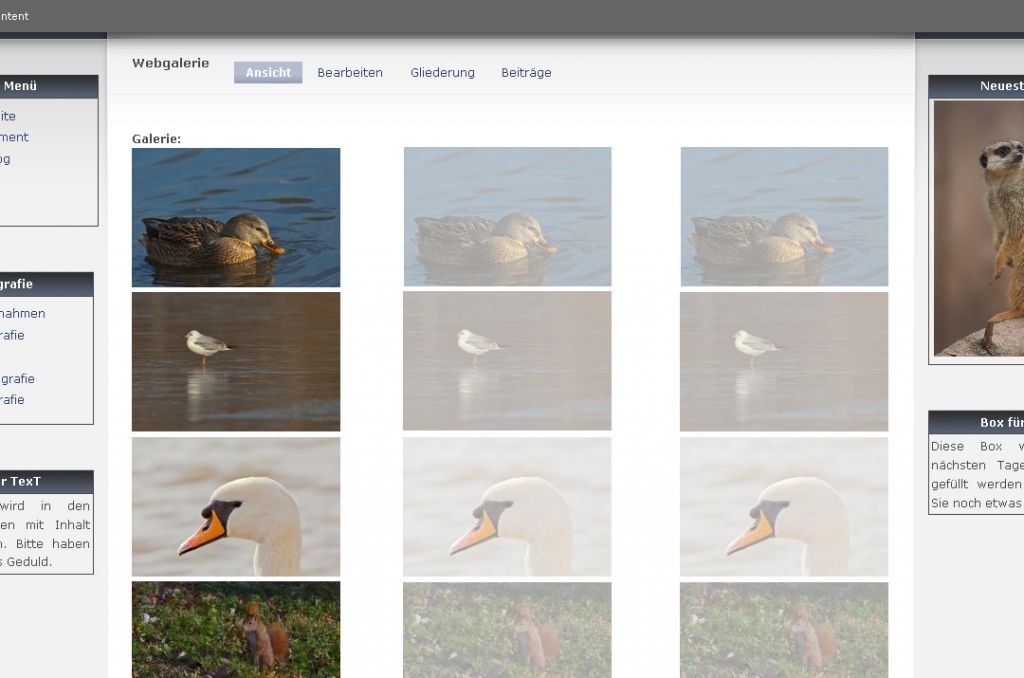Go to the Beiträge tab
The height and width of the screenshot is (678, 1024).
coord(526,73)
